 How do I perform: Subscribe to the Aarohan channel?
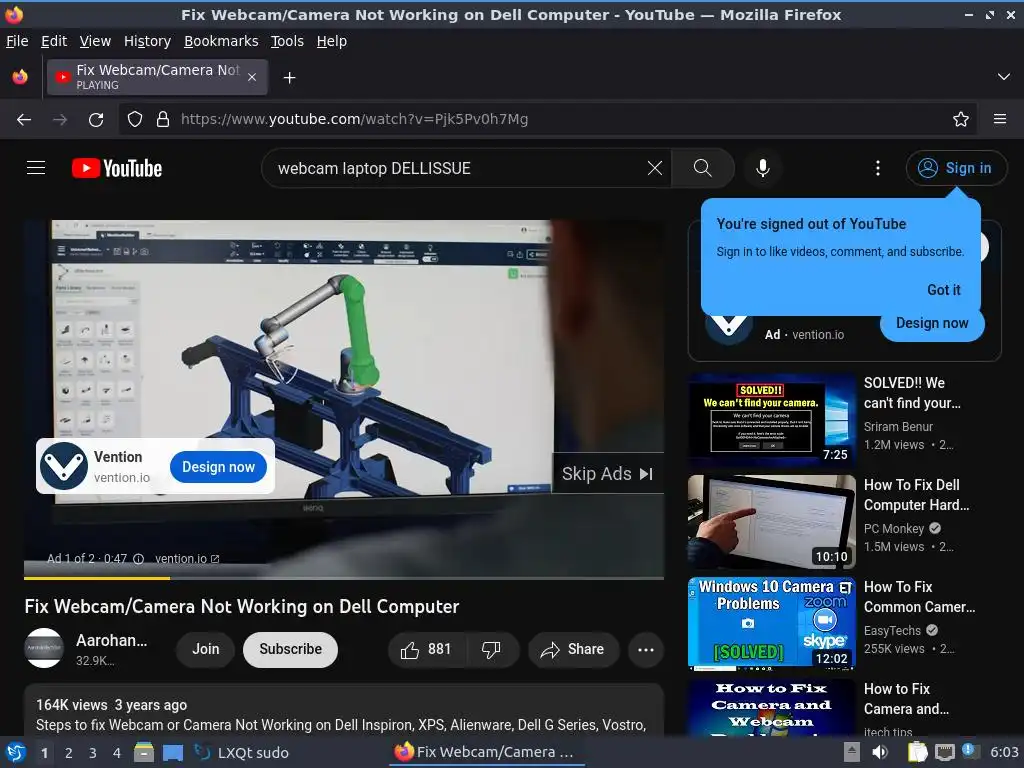tap(290, 649)
